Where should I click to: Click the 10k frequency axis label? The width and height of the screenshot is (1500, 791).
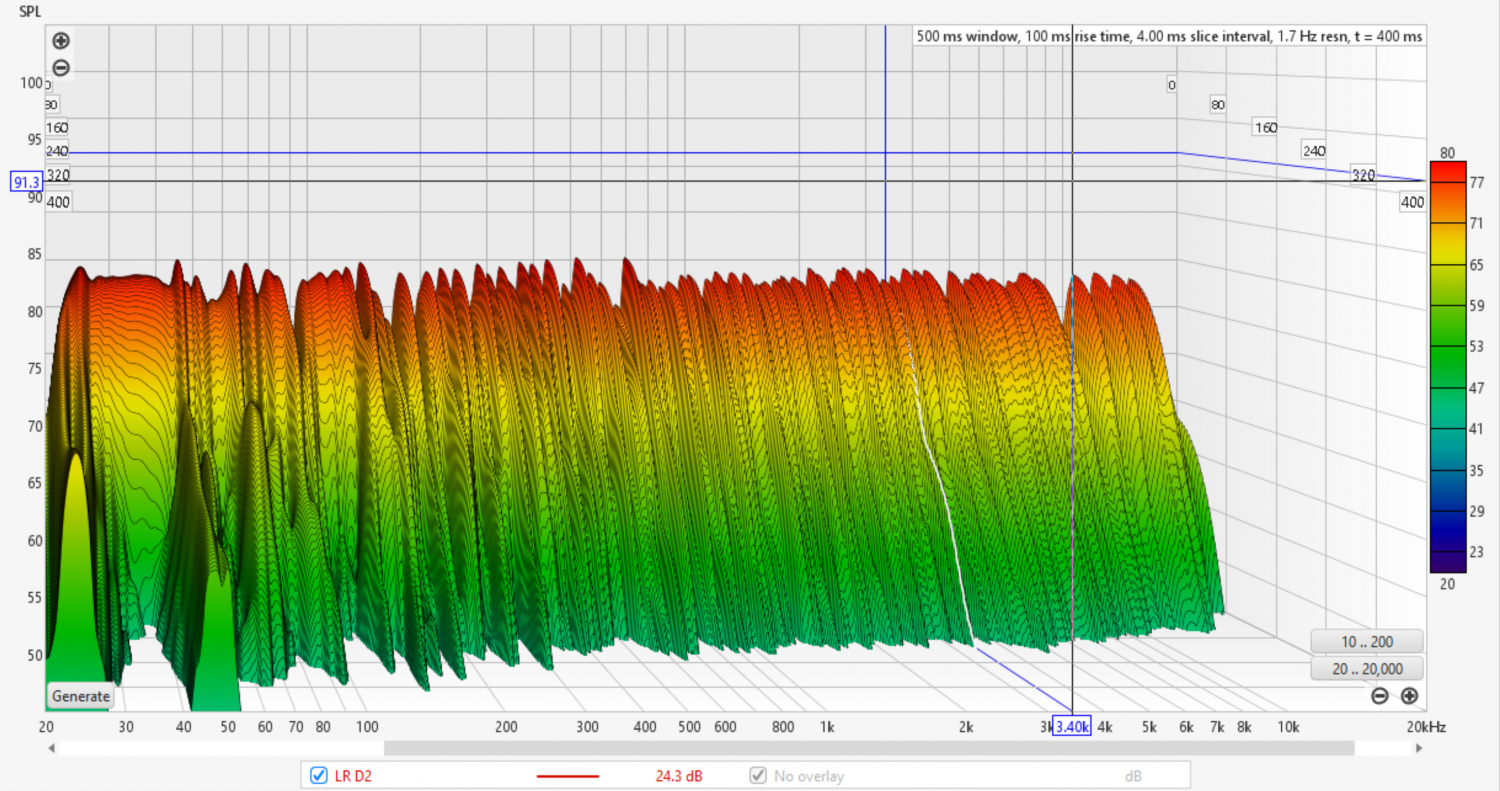coord(1288,726)
